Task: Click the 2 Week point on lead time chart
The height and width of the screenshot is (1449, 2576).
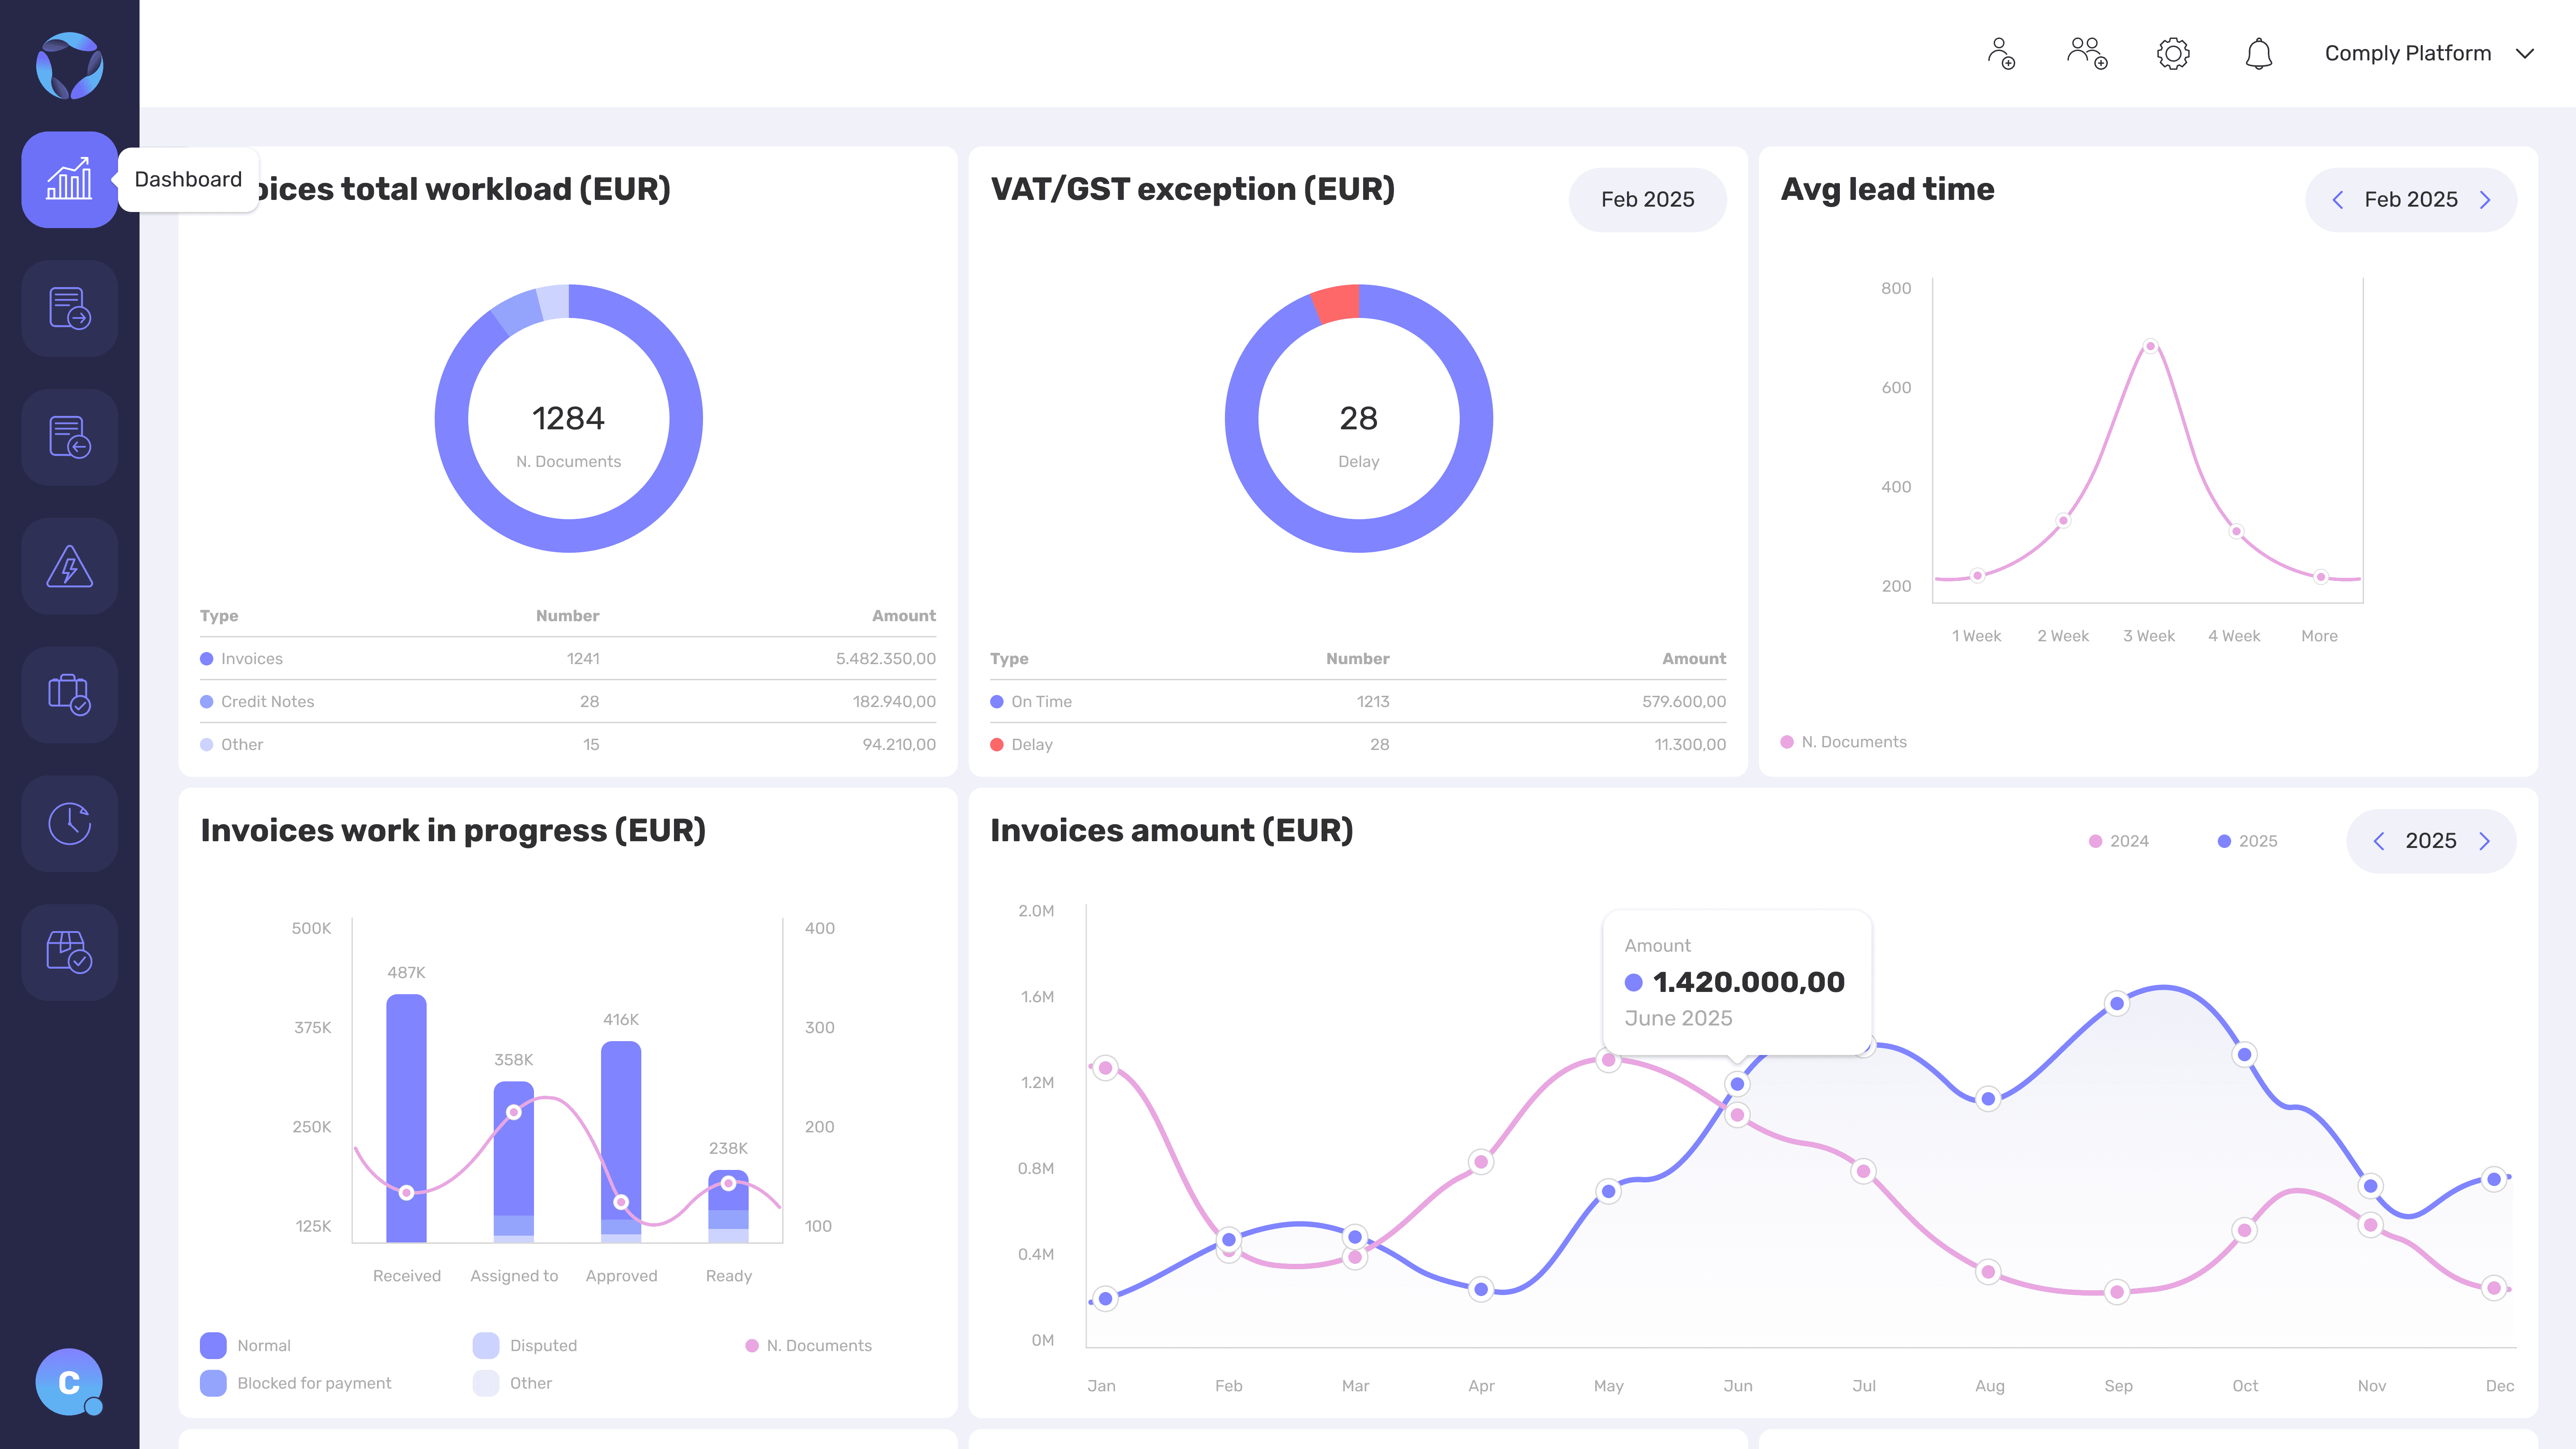Action: coord(2063,520)
